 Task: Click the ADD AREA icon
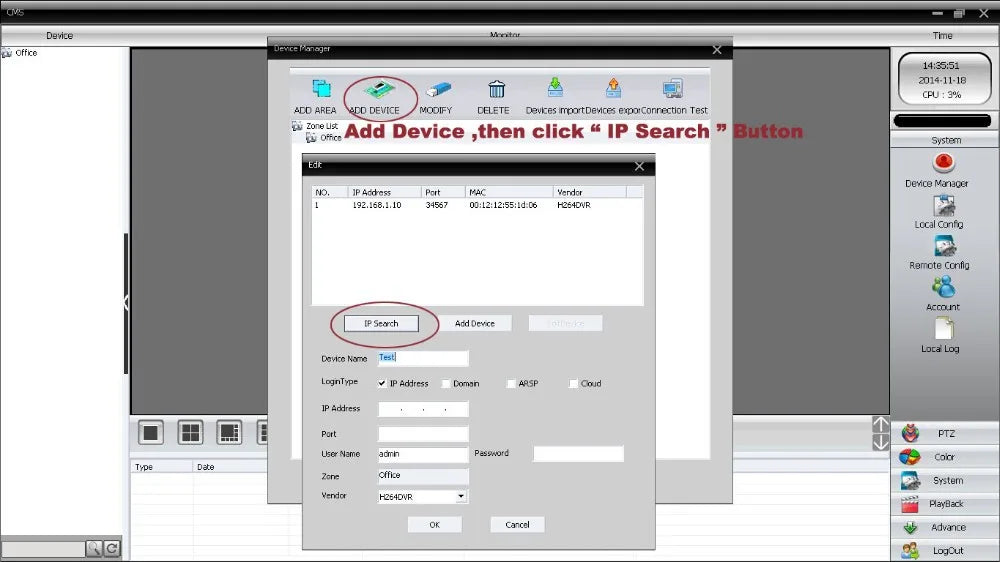point(321,90)
